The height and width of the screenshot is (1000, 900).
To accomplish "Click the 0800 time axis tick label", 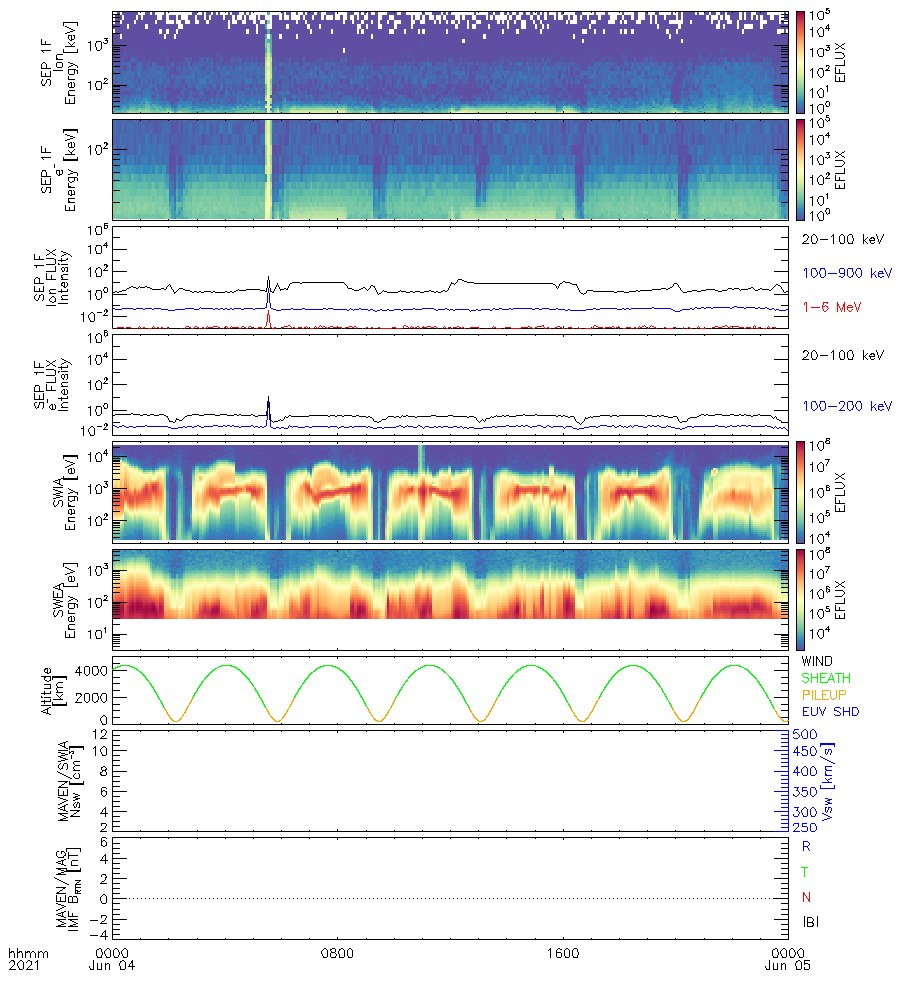I will 337,953.
